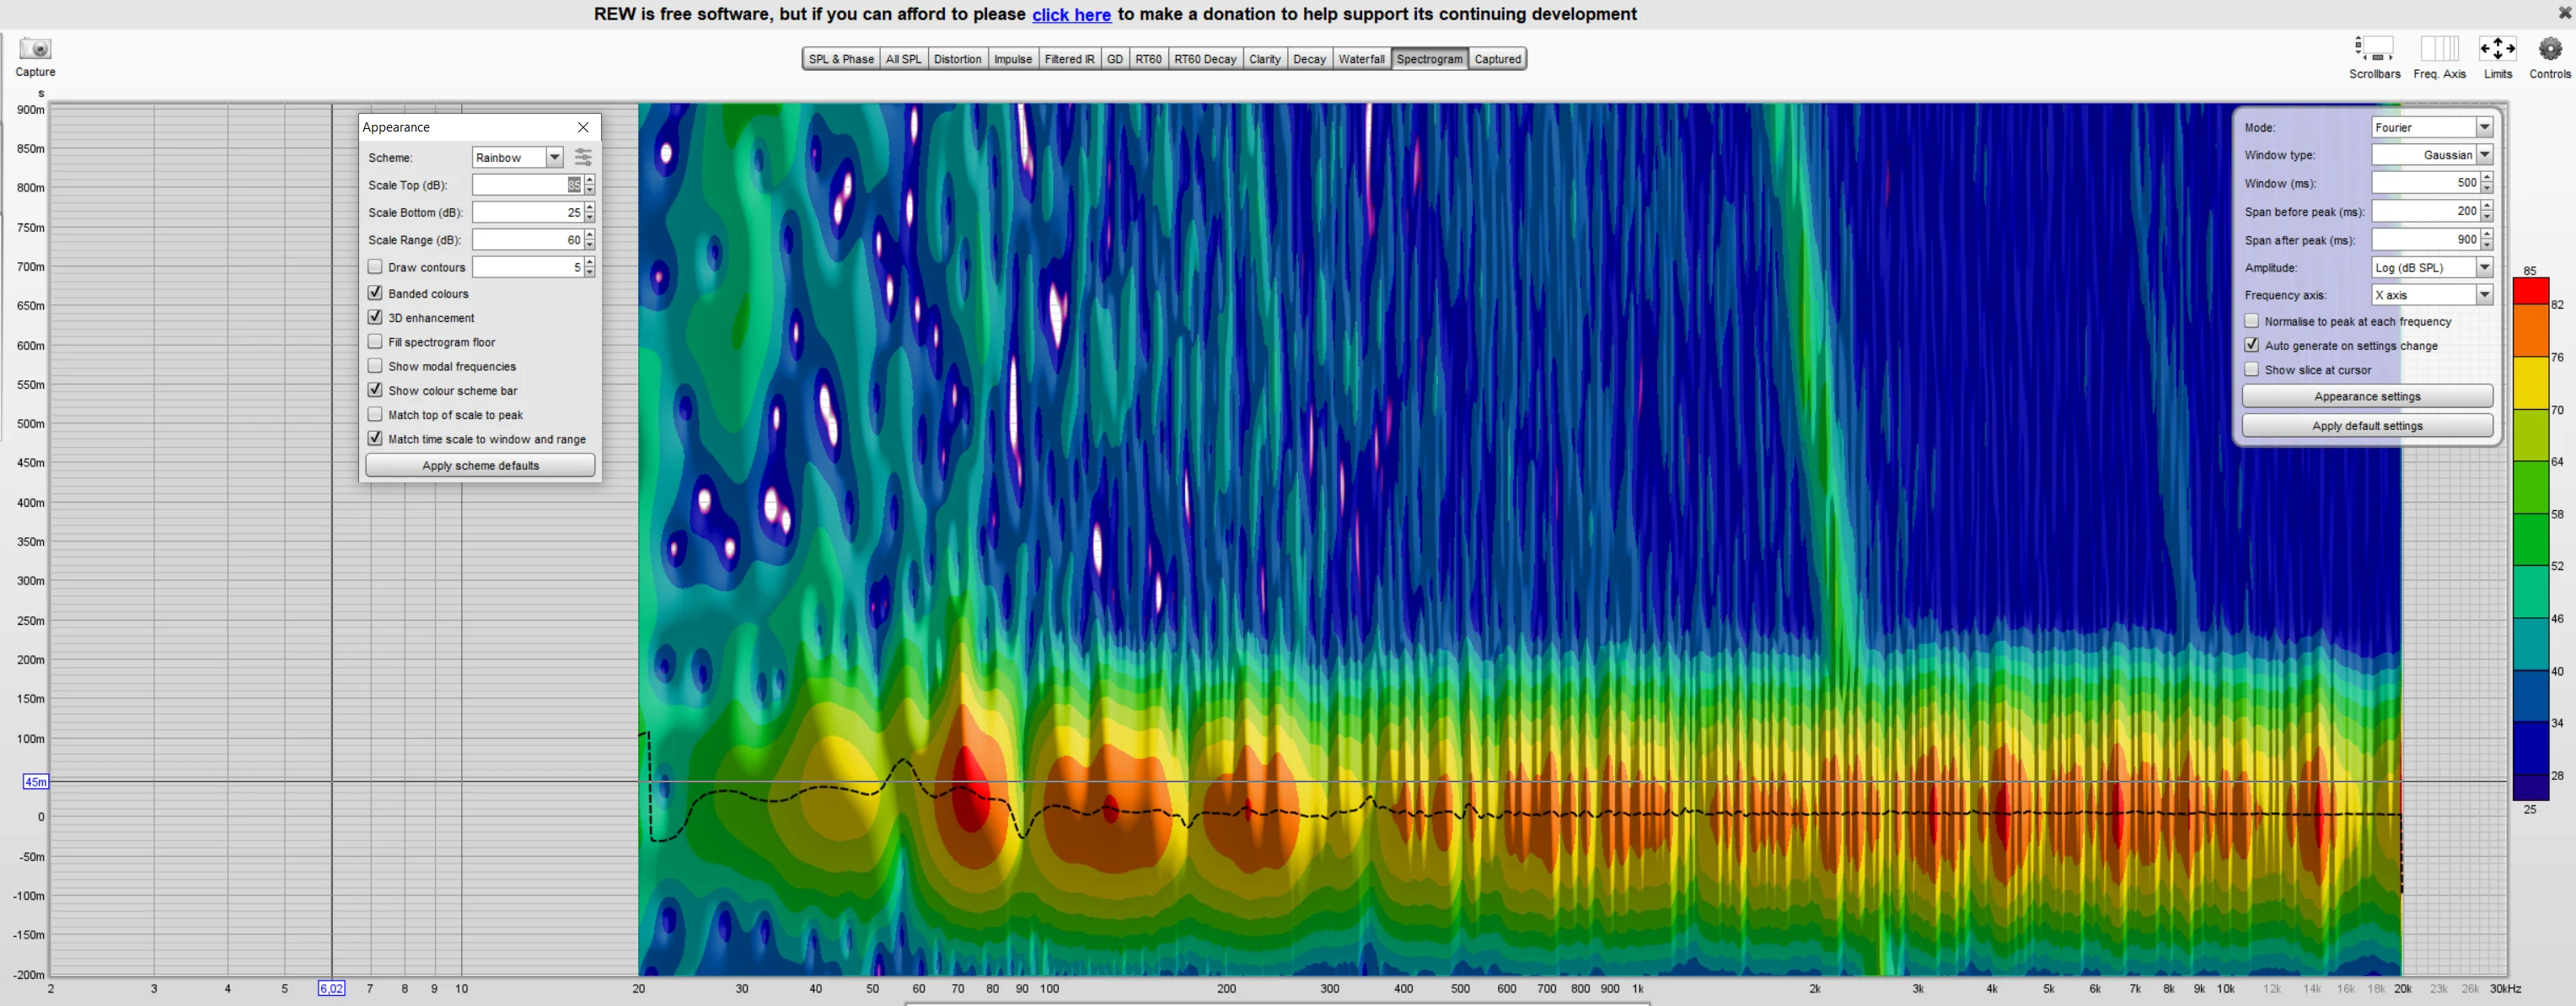Click Appearance settings button
Screen dimensions: 2576x1006
(x=2366, y=396)
